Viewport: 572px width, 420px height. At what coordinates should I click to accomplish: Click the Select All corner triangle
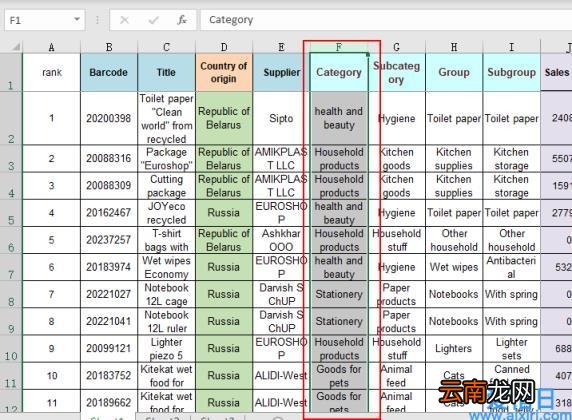(x=15, y=47)
